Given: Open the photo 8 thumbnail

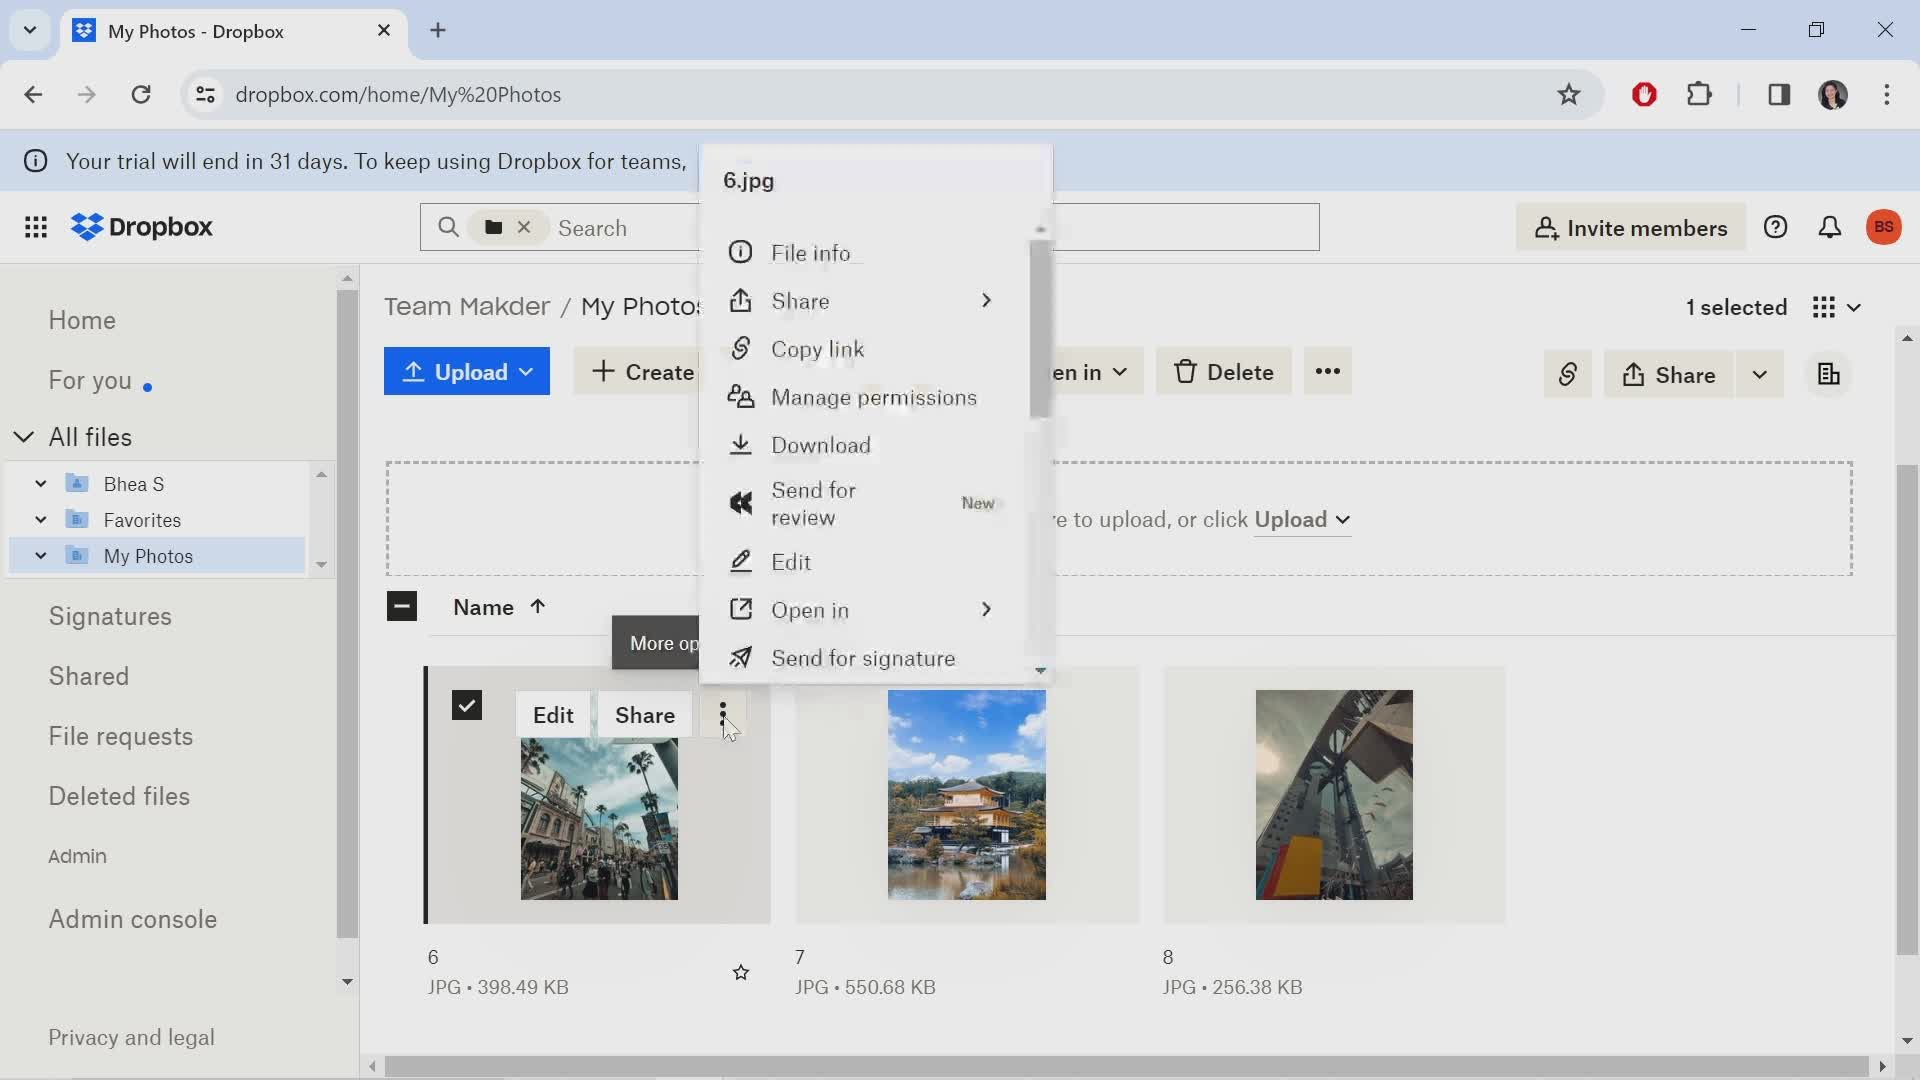Looking at the screenshot, I should pos(1334,795).
